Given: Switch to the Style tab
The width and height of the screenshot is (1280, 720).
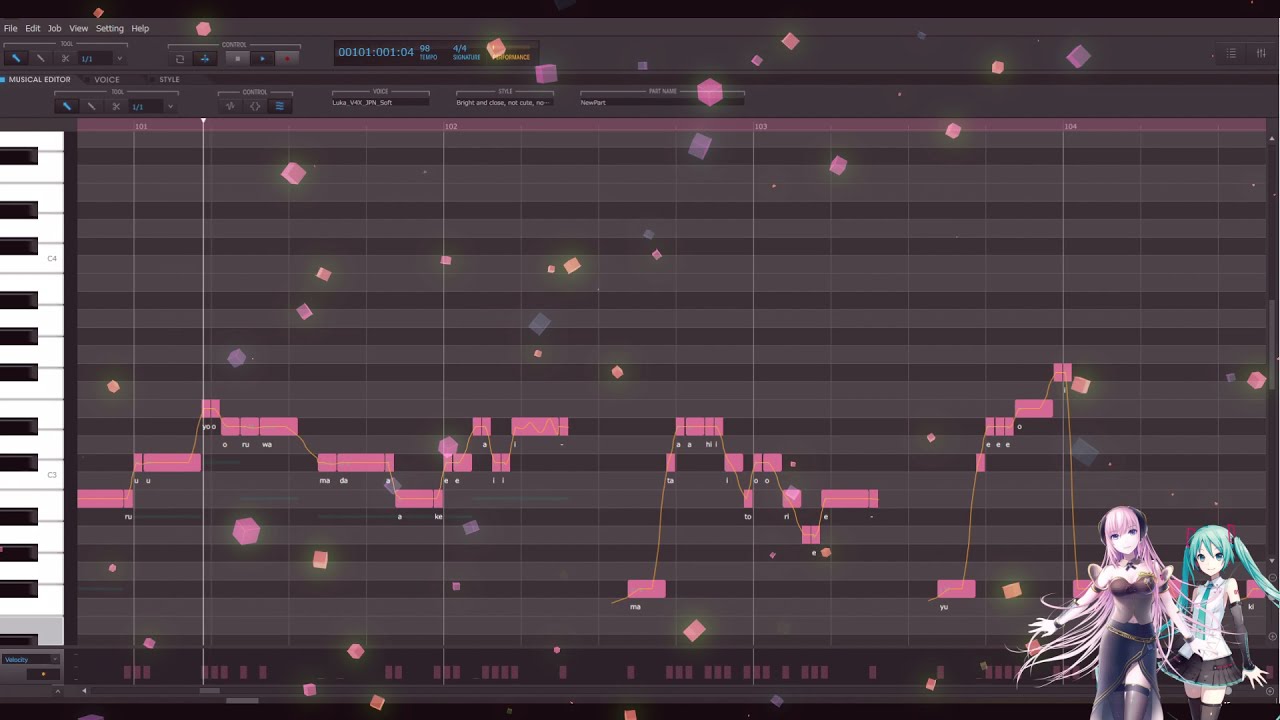Looking at the screenshot, I should pos(169,79).
